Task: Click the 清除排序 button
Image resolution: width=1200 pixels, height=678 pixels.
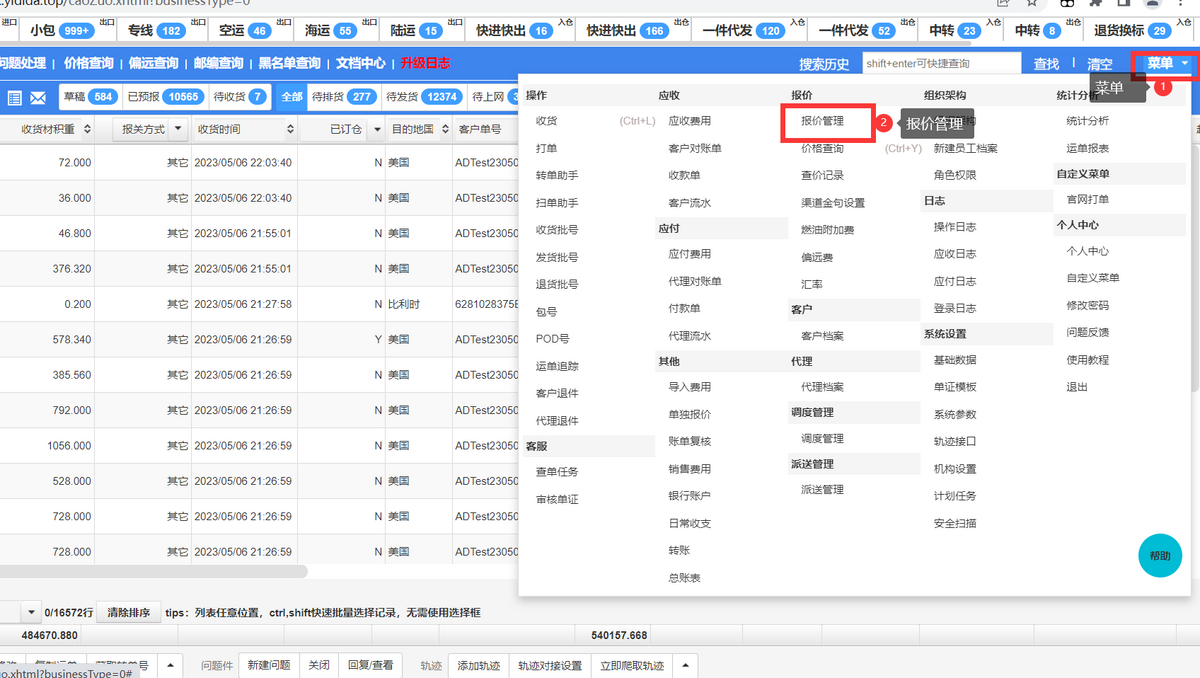Action: coord(129,612)
